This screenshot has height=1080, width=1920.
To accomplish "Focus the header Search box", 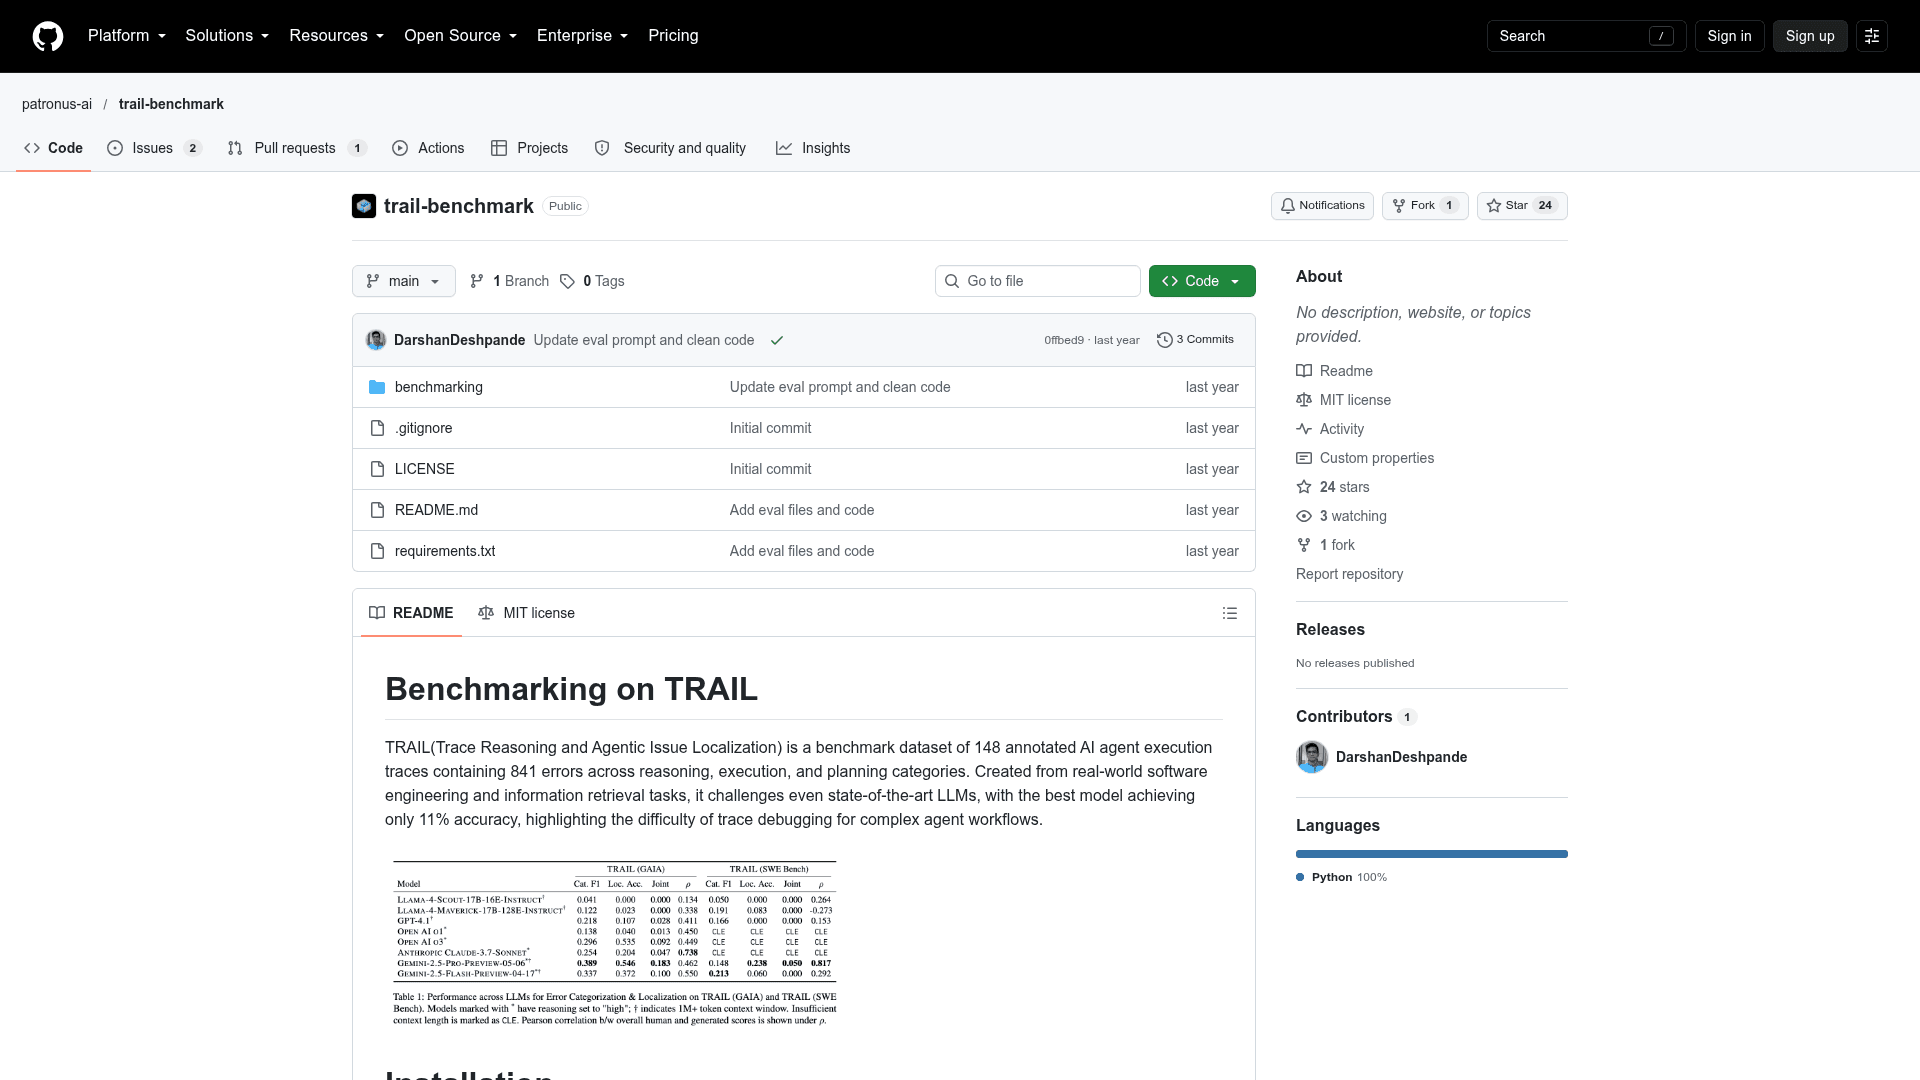I will point(1586,36).
